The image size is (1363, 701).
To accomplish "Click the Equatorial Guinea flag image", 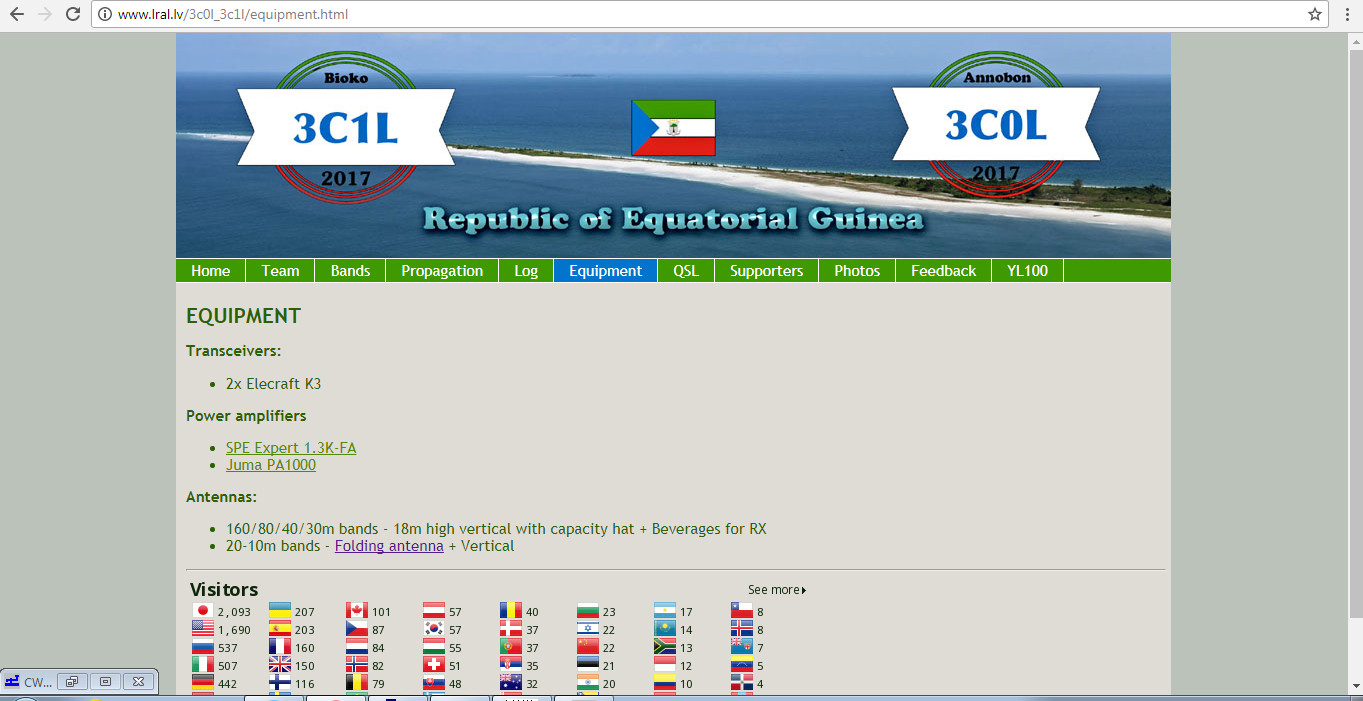I will 672,128.
